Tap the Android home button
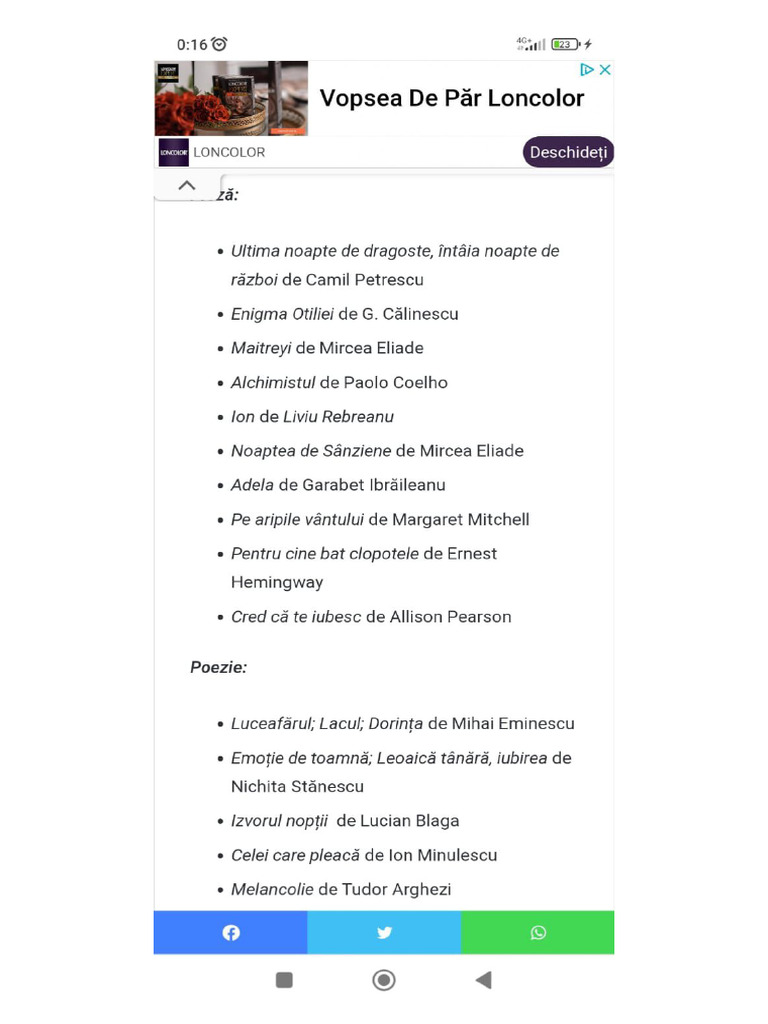 tap(384, 980)
